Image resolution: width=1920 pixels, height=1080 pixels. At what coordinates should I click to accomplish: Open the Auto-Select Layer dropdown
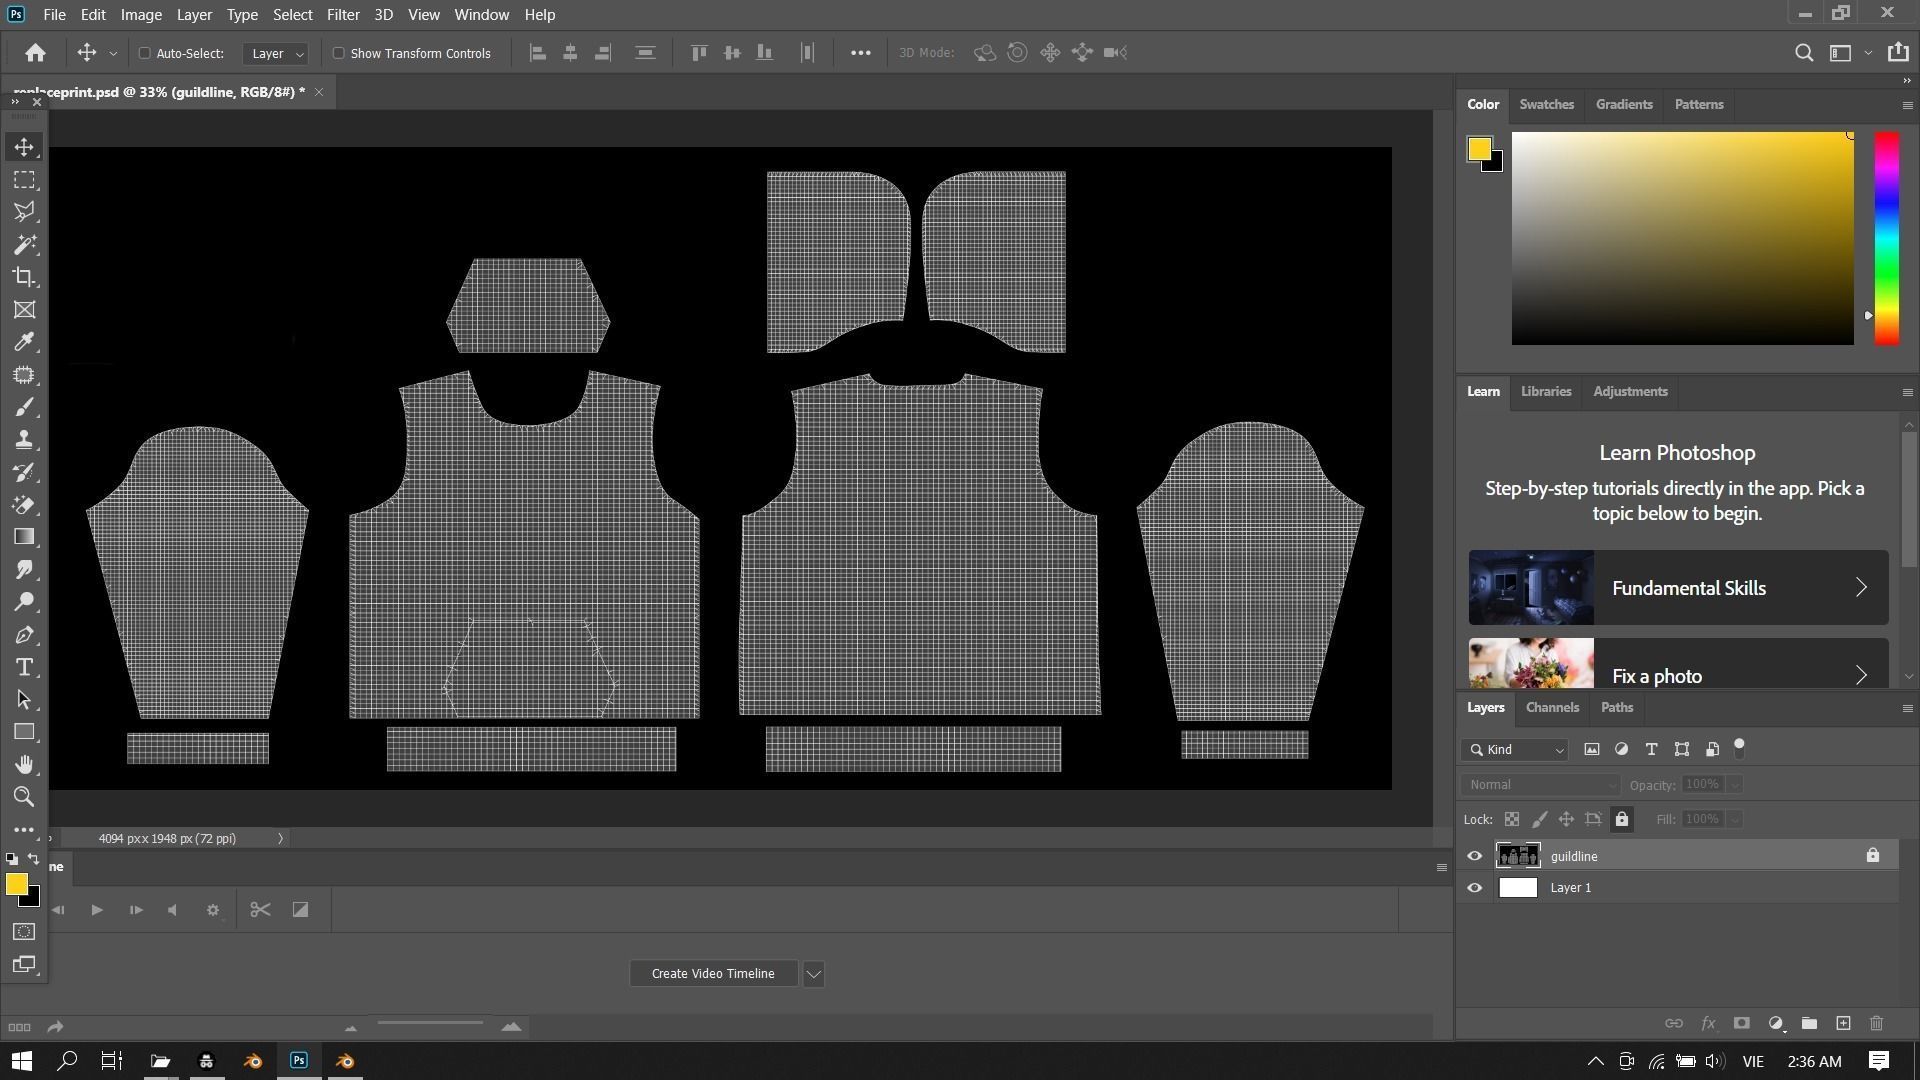point(276,53)
